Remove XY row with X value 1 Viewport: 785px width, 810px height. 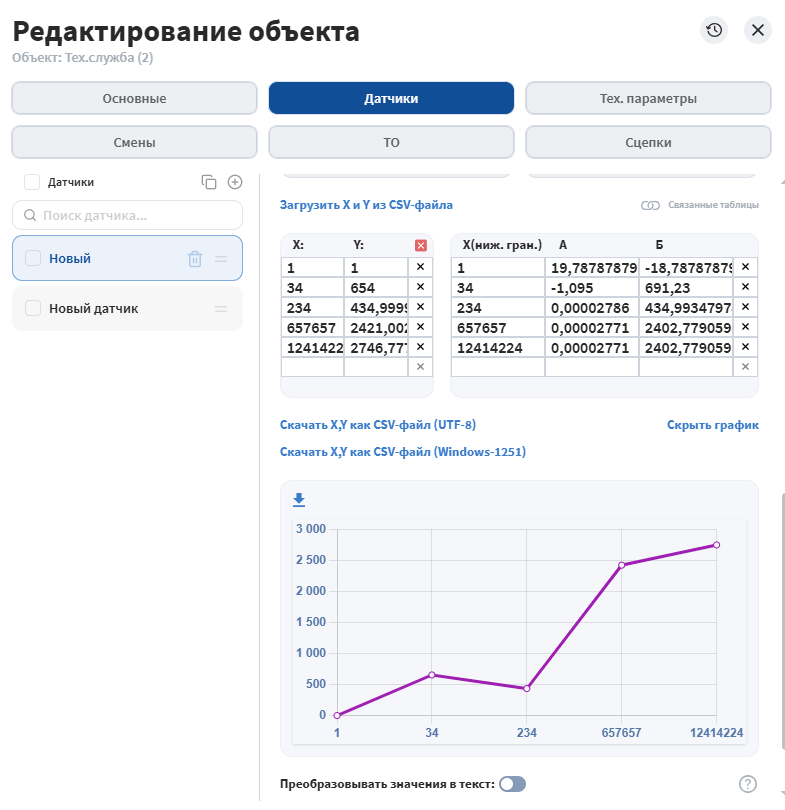pos(420,267)
